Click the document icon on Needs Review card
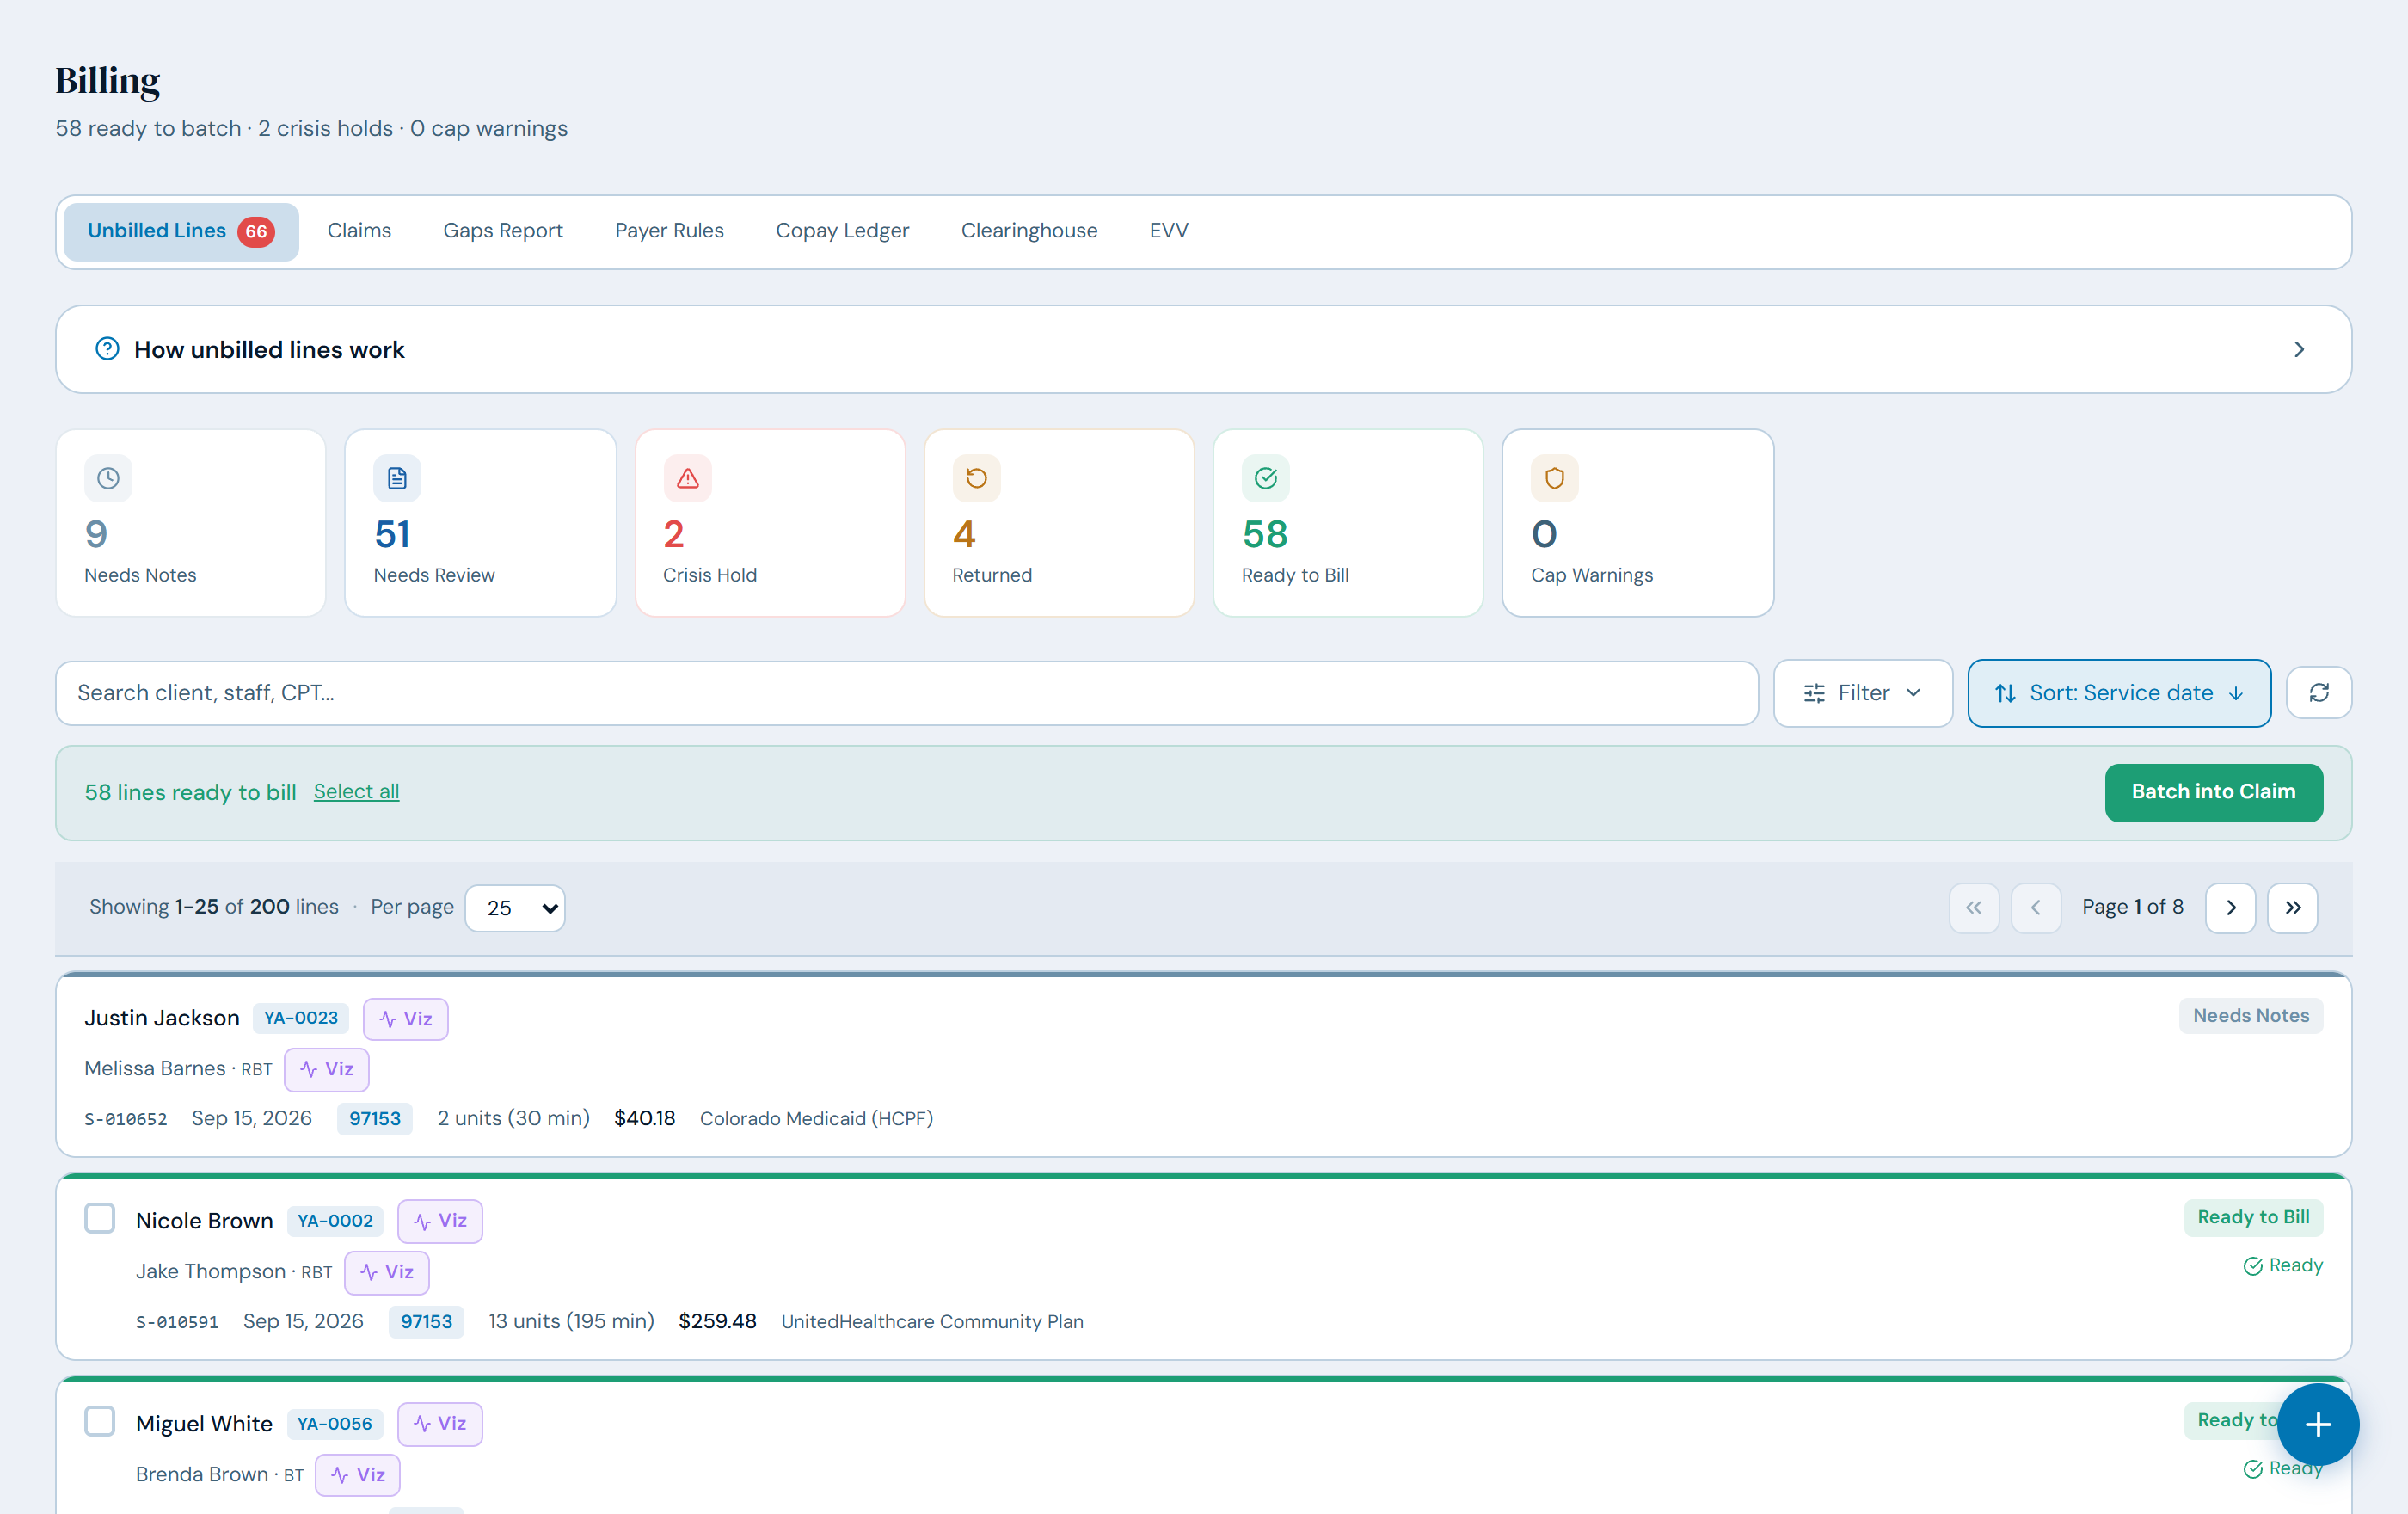 click(397, 478)
